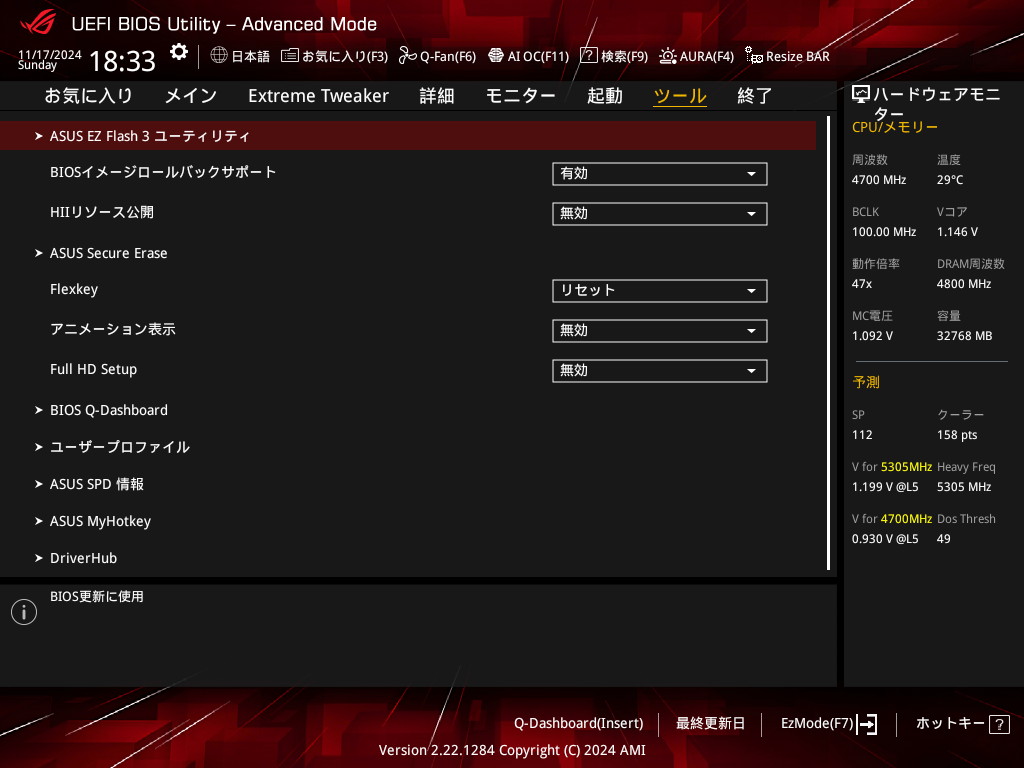Click the 100.00 MHz BCLK value

(884, 232)
